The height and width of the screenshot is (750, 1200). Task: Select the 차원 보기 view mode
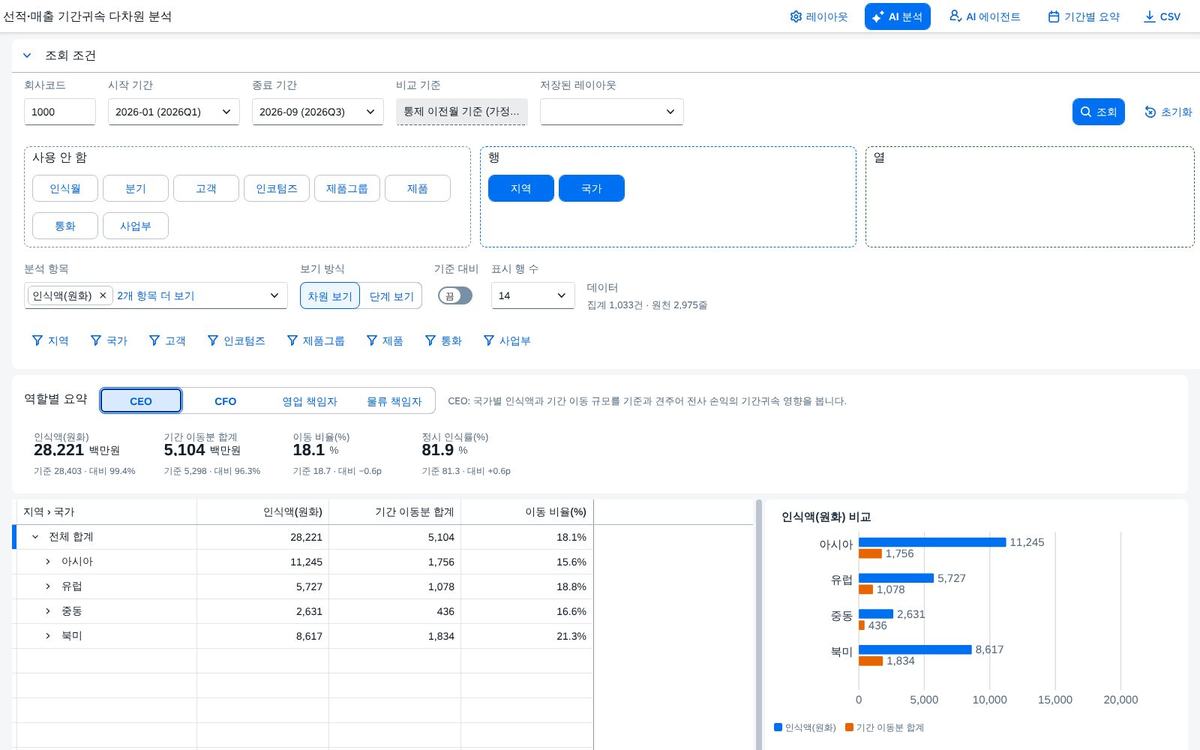tap(330, 296)
